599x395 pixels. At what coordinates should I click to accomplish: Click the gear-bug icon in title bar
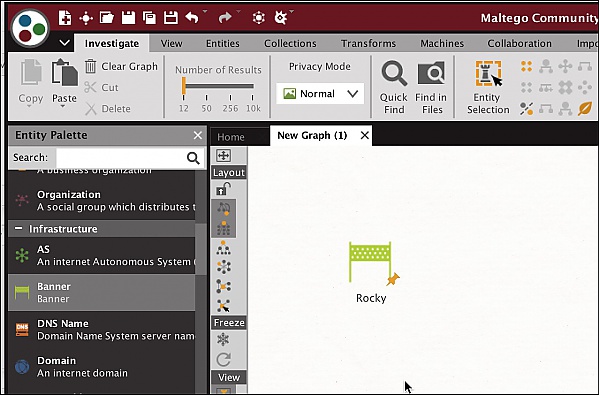[x=281, y=18]
